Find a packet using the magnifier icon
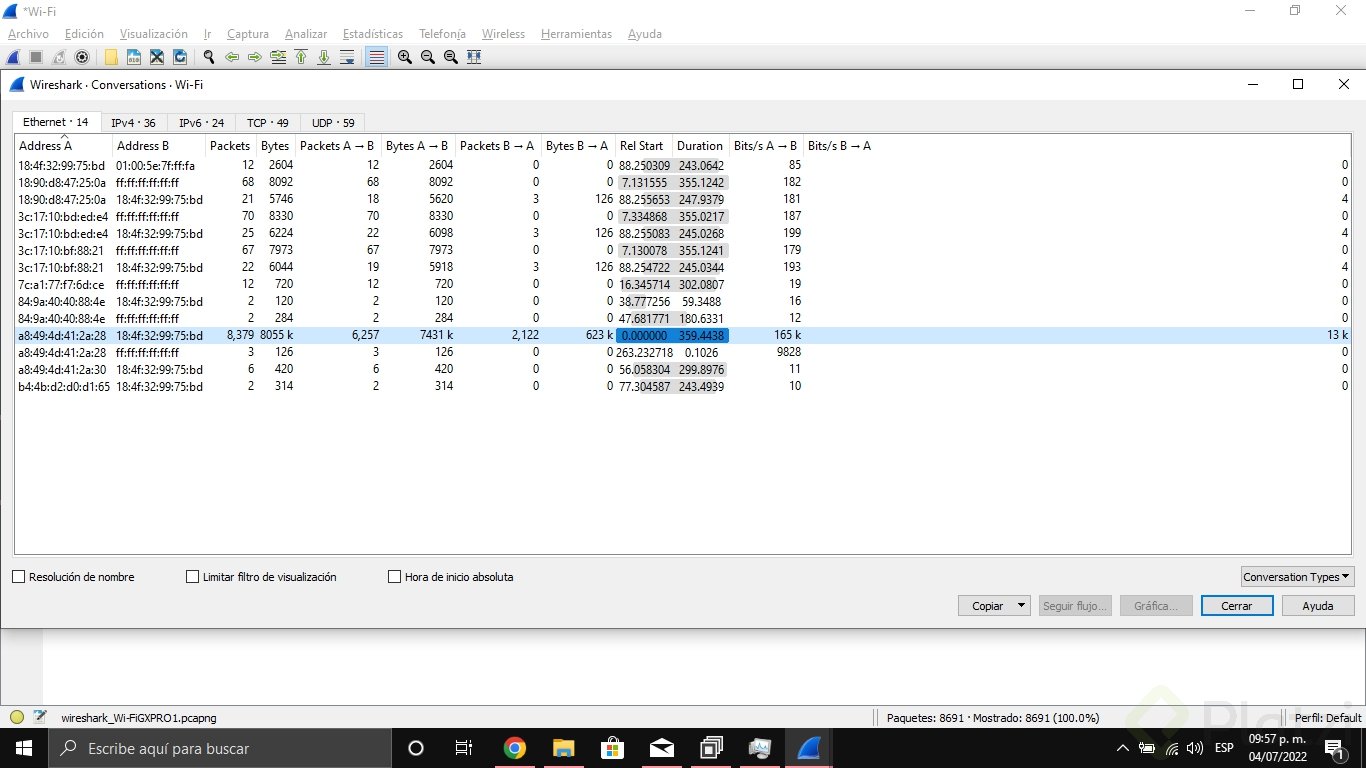 click(209, 57)
